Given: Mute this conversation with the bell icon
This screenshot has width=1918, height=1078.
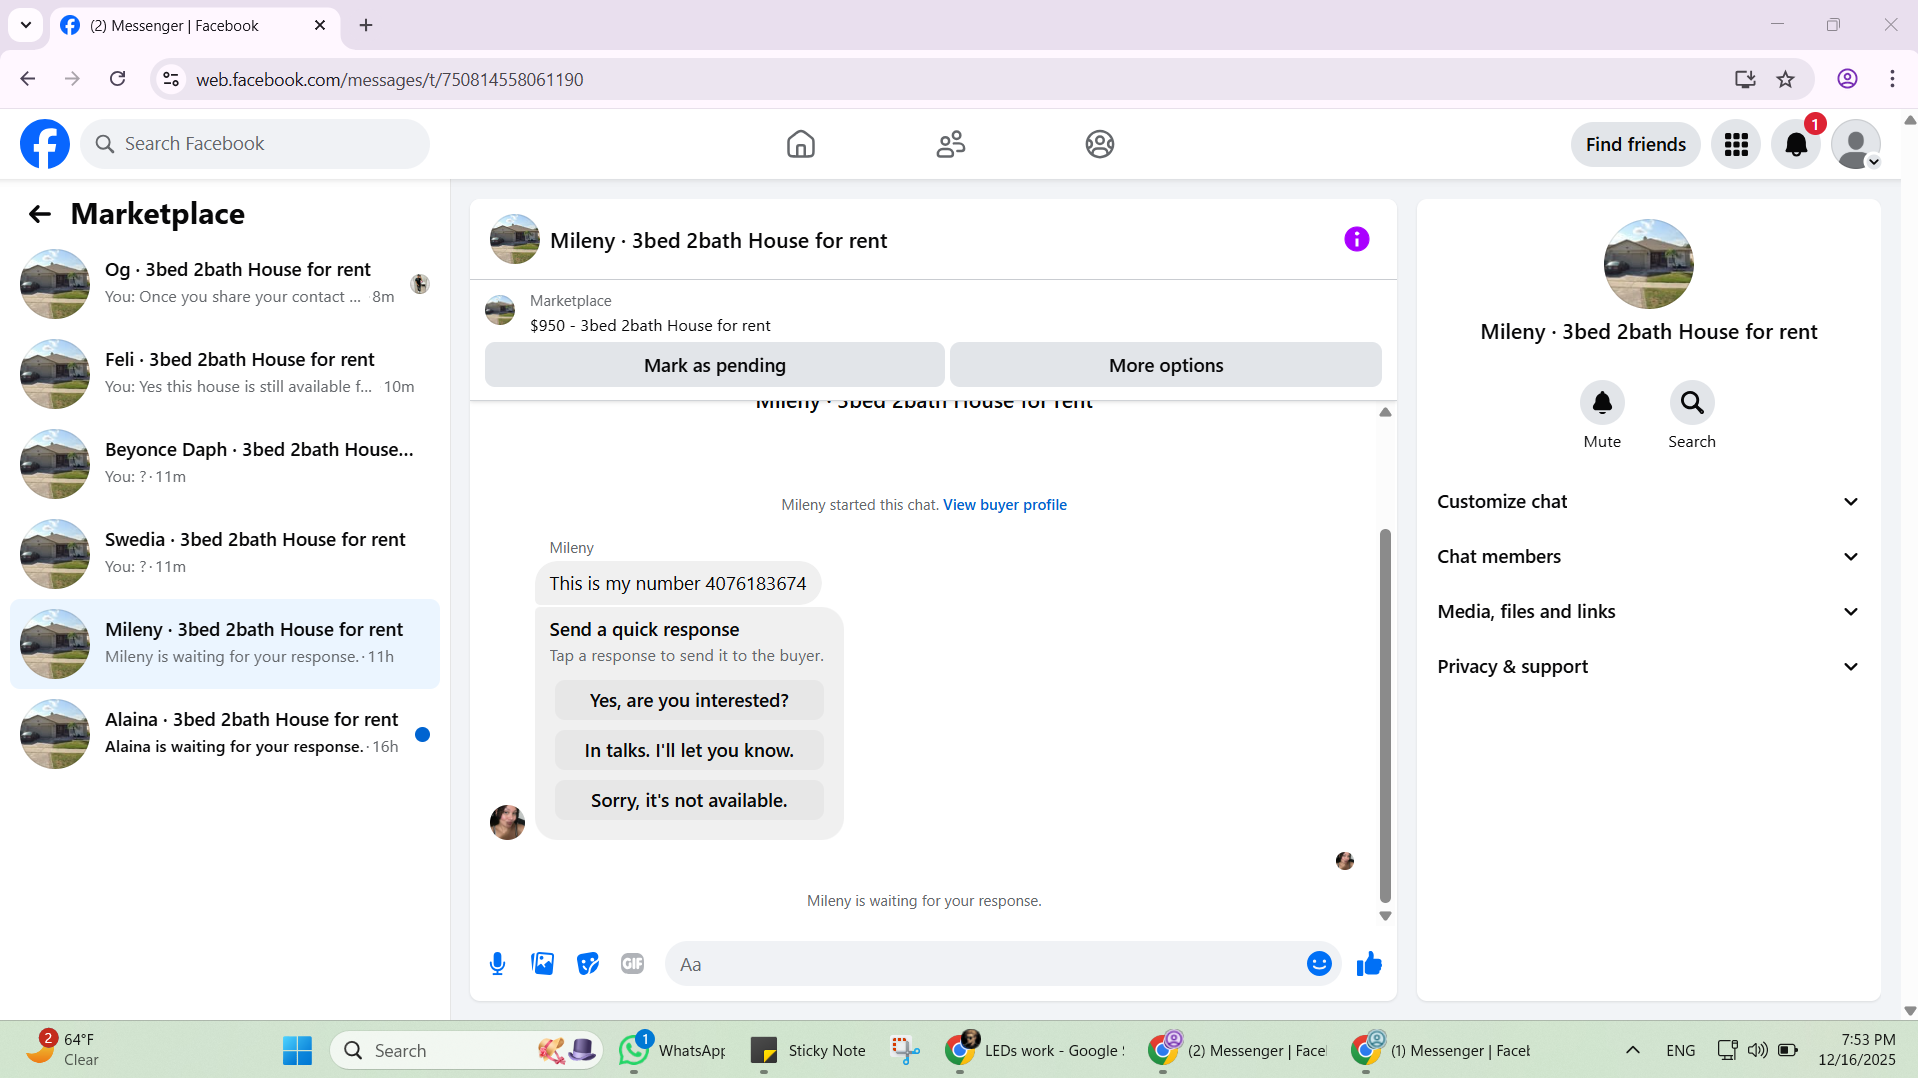Looking at the screenshot, I should 1602,403.
